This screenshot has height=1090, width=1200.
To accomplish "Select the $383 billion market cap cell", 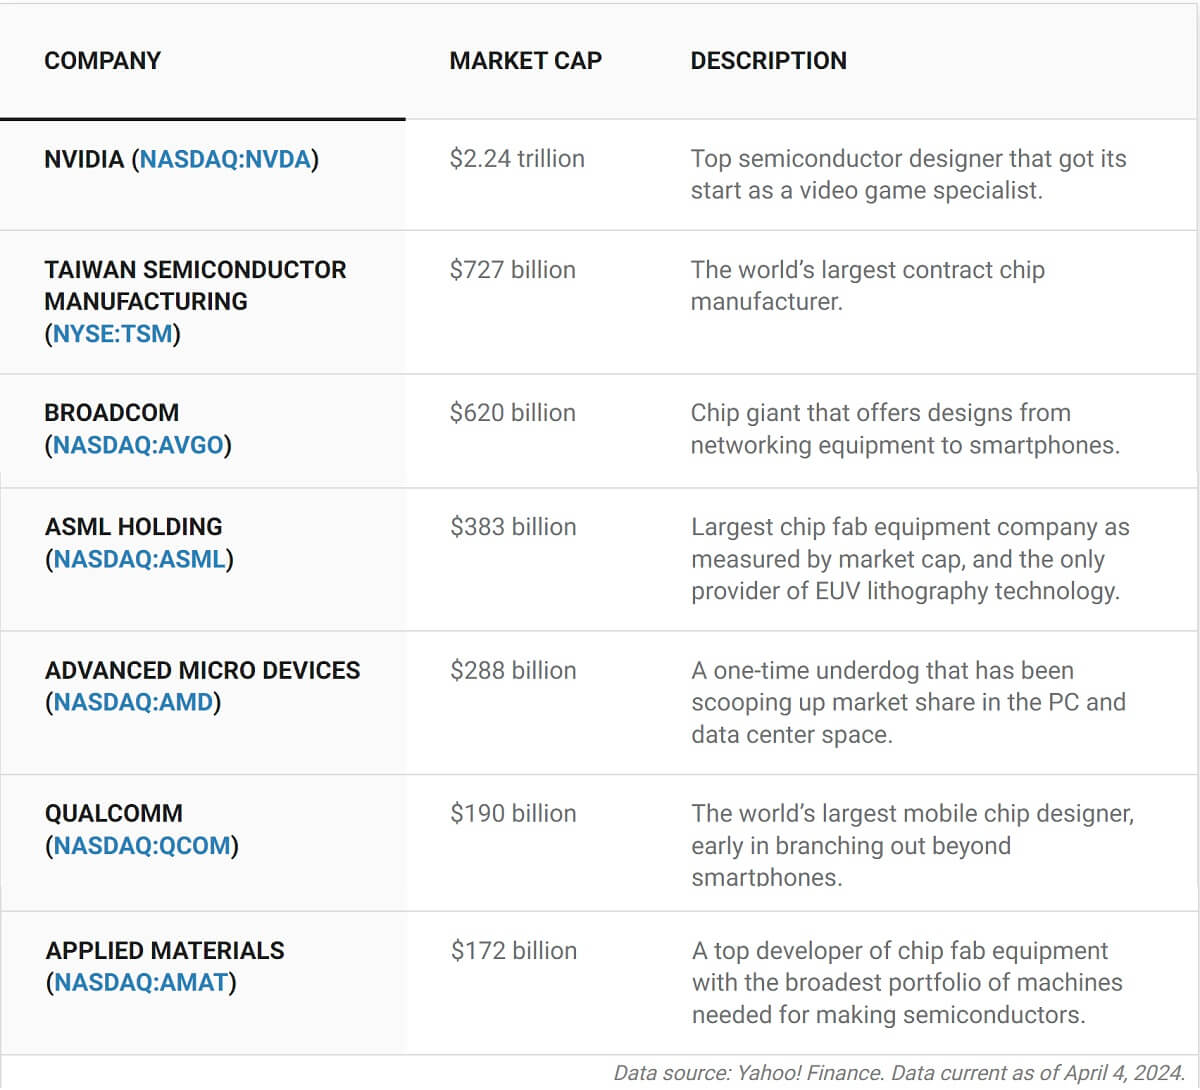I will [x=513, y=527].
